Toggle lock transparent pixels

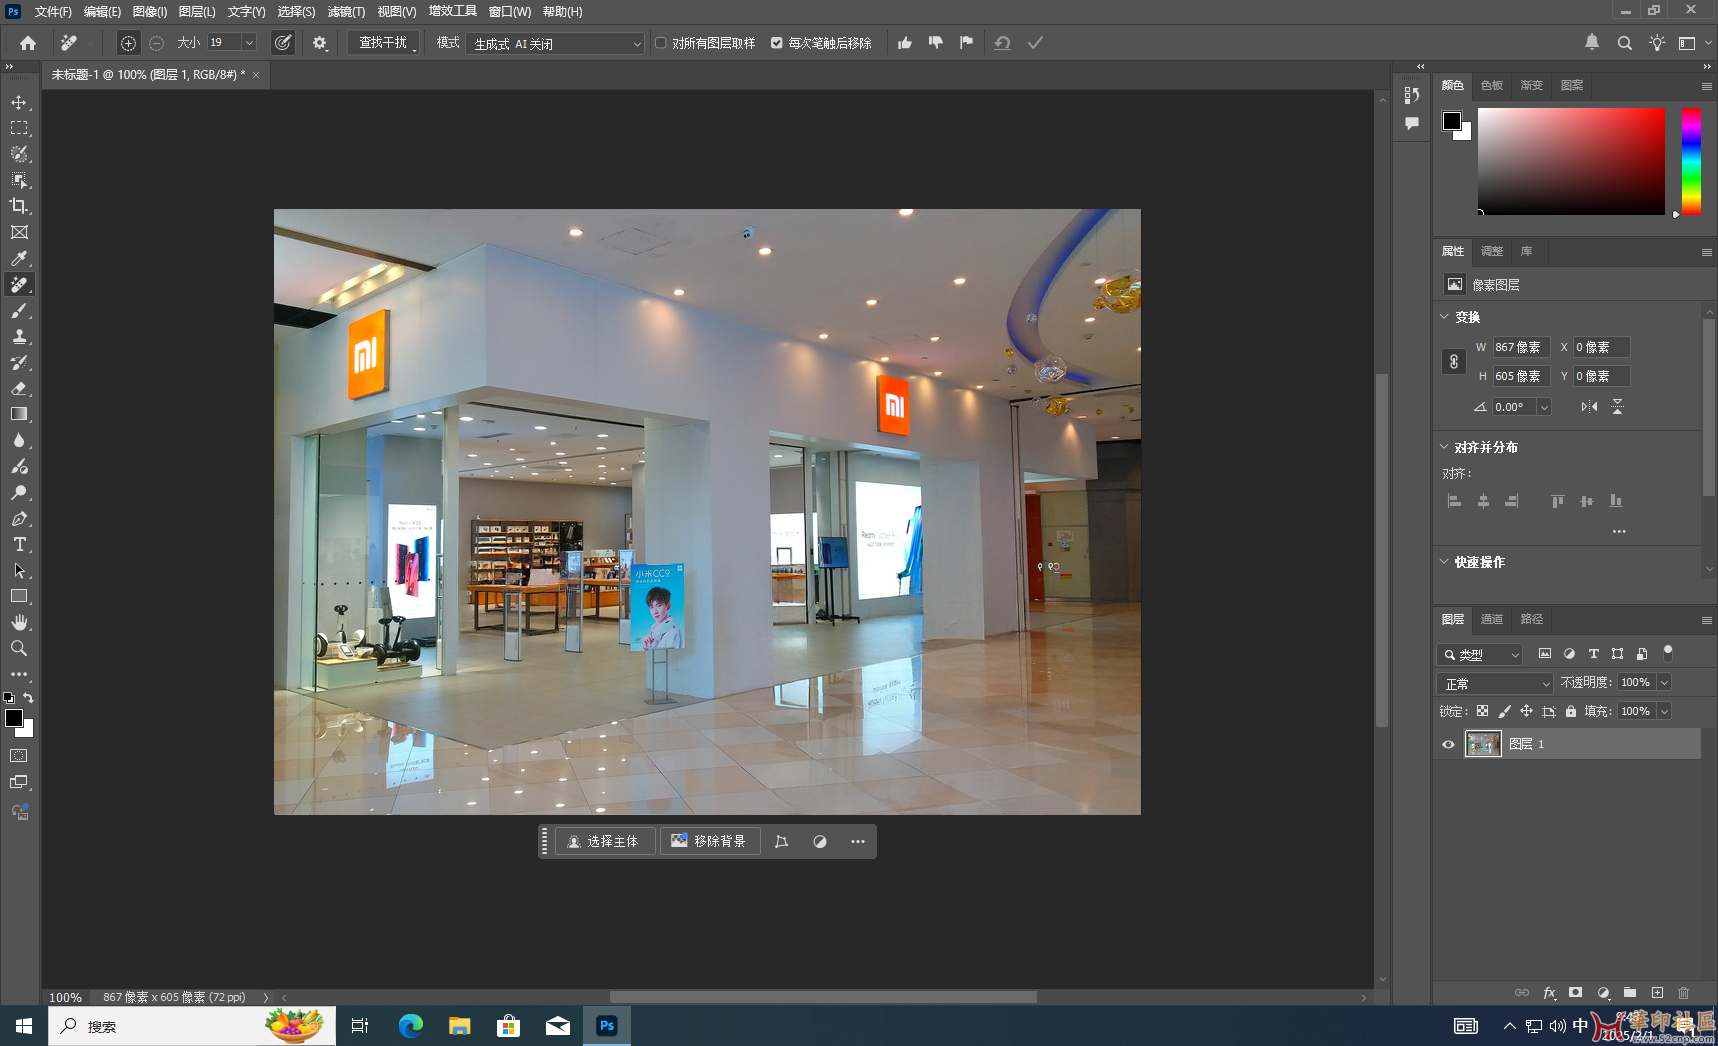coord(1483,711)
